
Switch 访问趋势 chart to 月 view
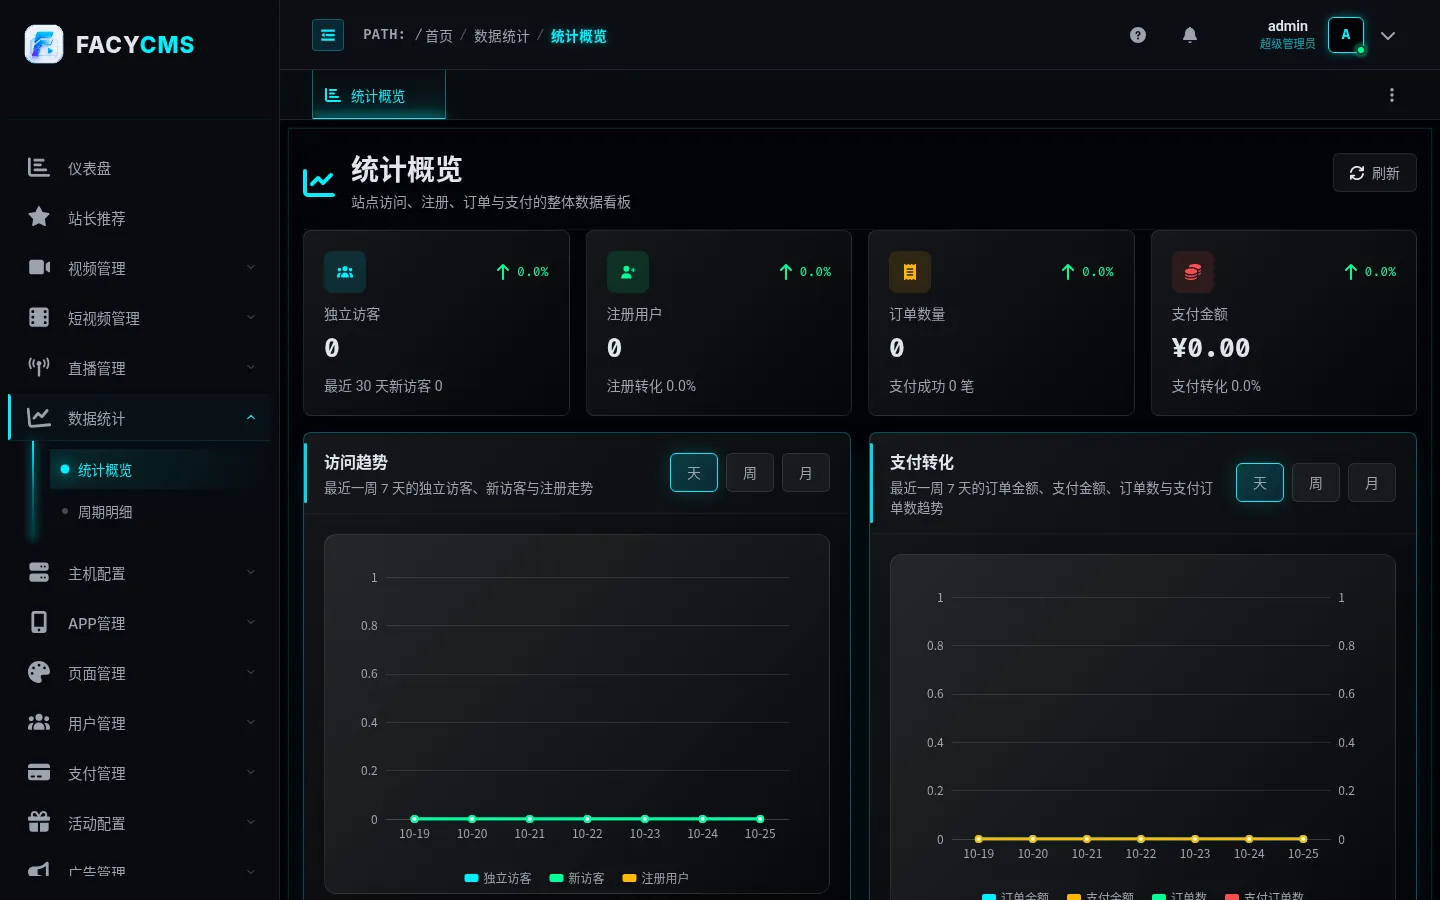click(x=806, y=473)
